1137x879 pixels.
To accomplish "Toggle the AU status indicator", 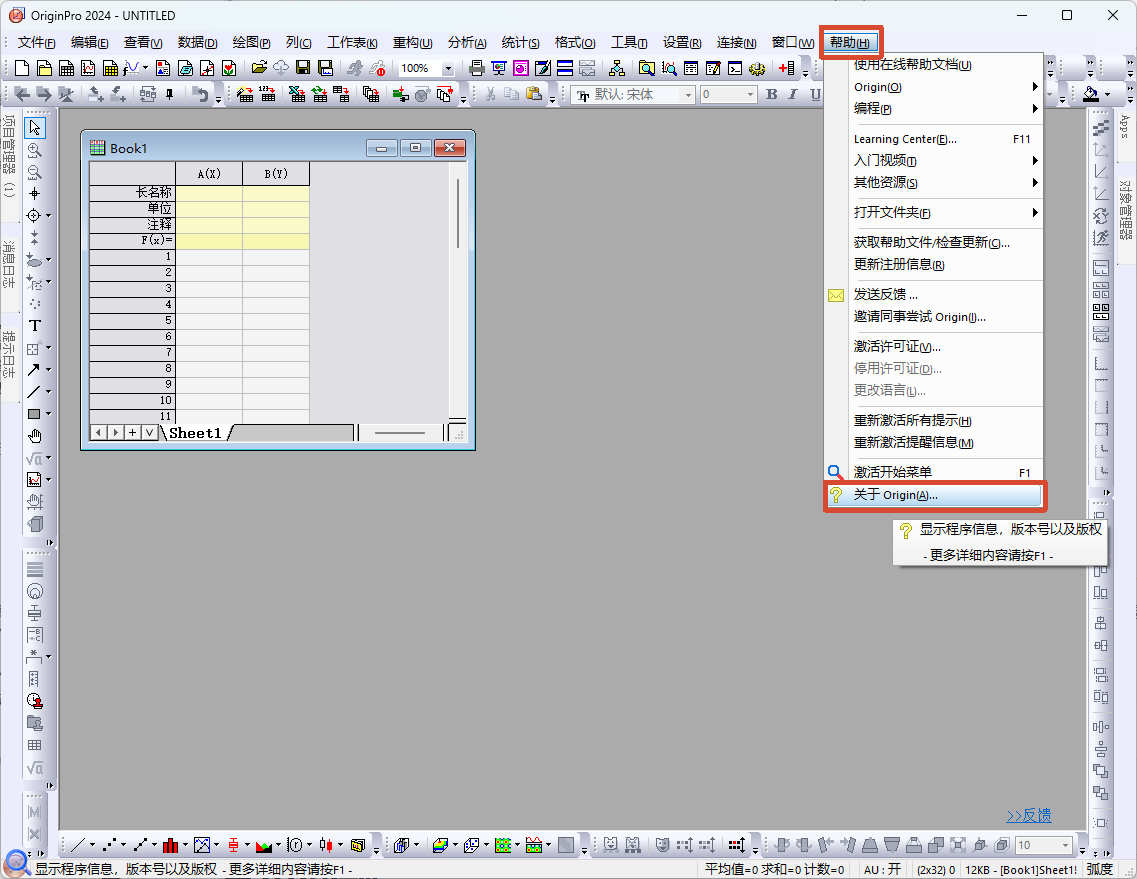I will (882, 869).
